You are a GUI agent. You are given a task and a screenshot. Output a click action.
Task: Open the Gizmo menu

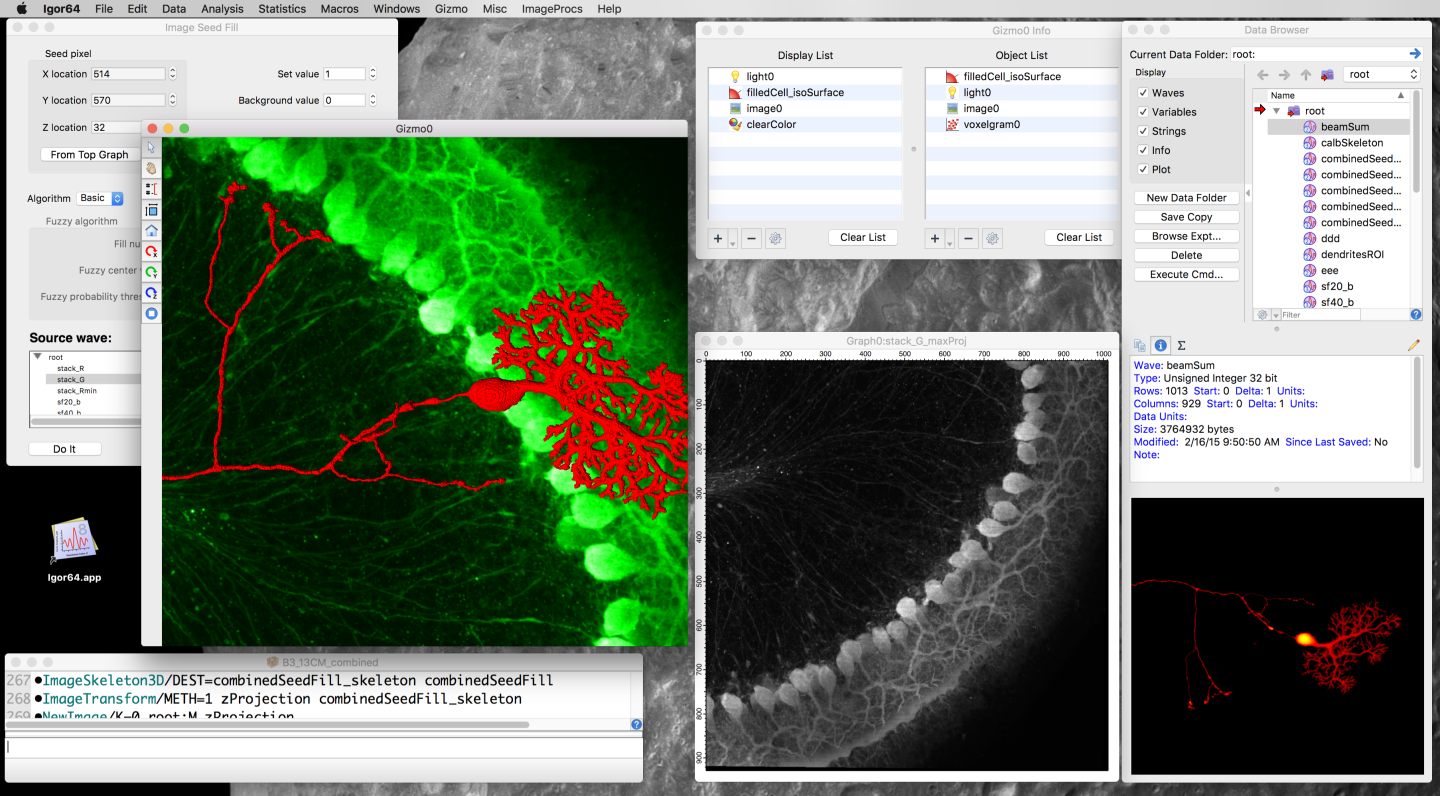click(451, 9)
